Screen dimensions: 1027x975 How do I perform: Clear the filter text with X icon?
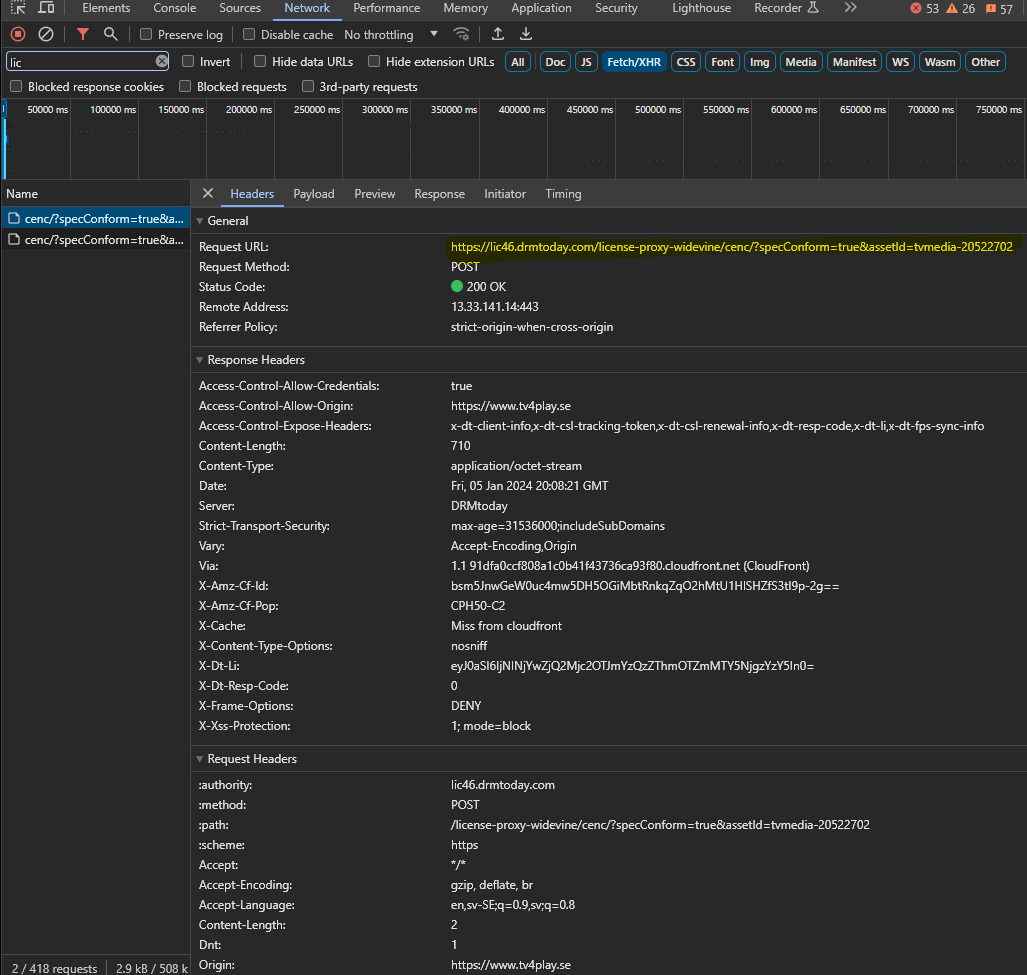(162, 62)
